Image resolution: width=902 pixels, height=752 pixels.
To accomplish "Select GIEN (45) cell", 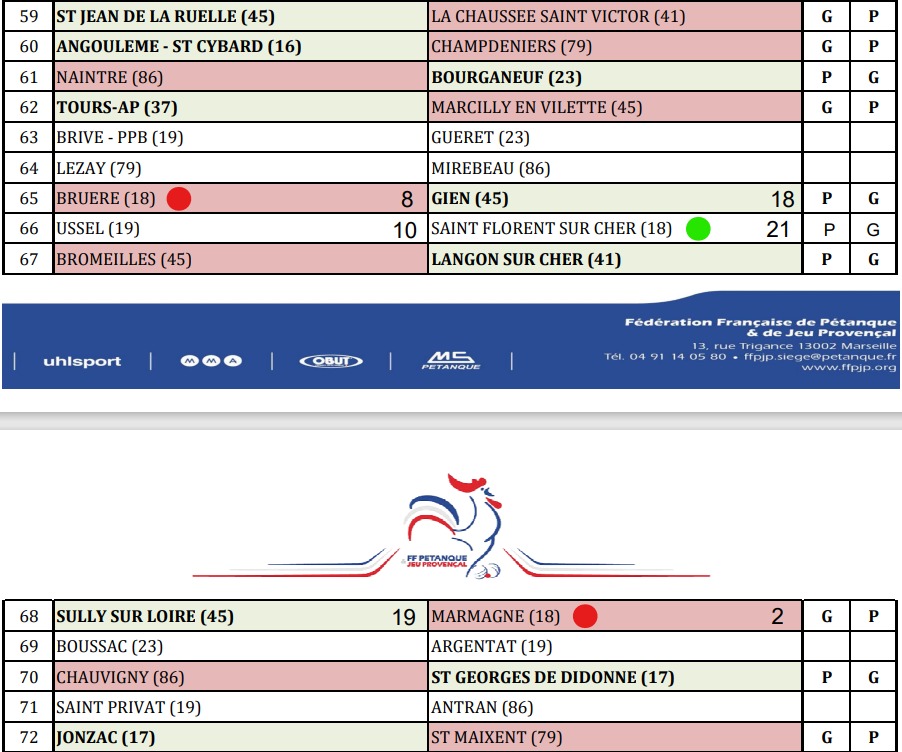I will [x=615, y=199].
